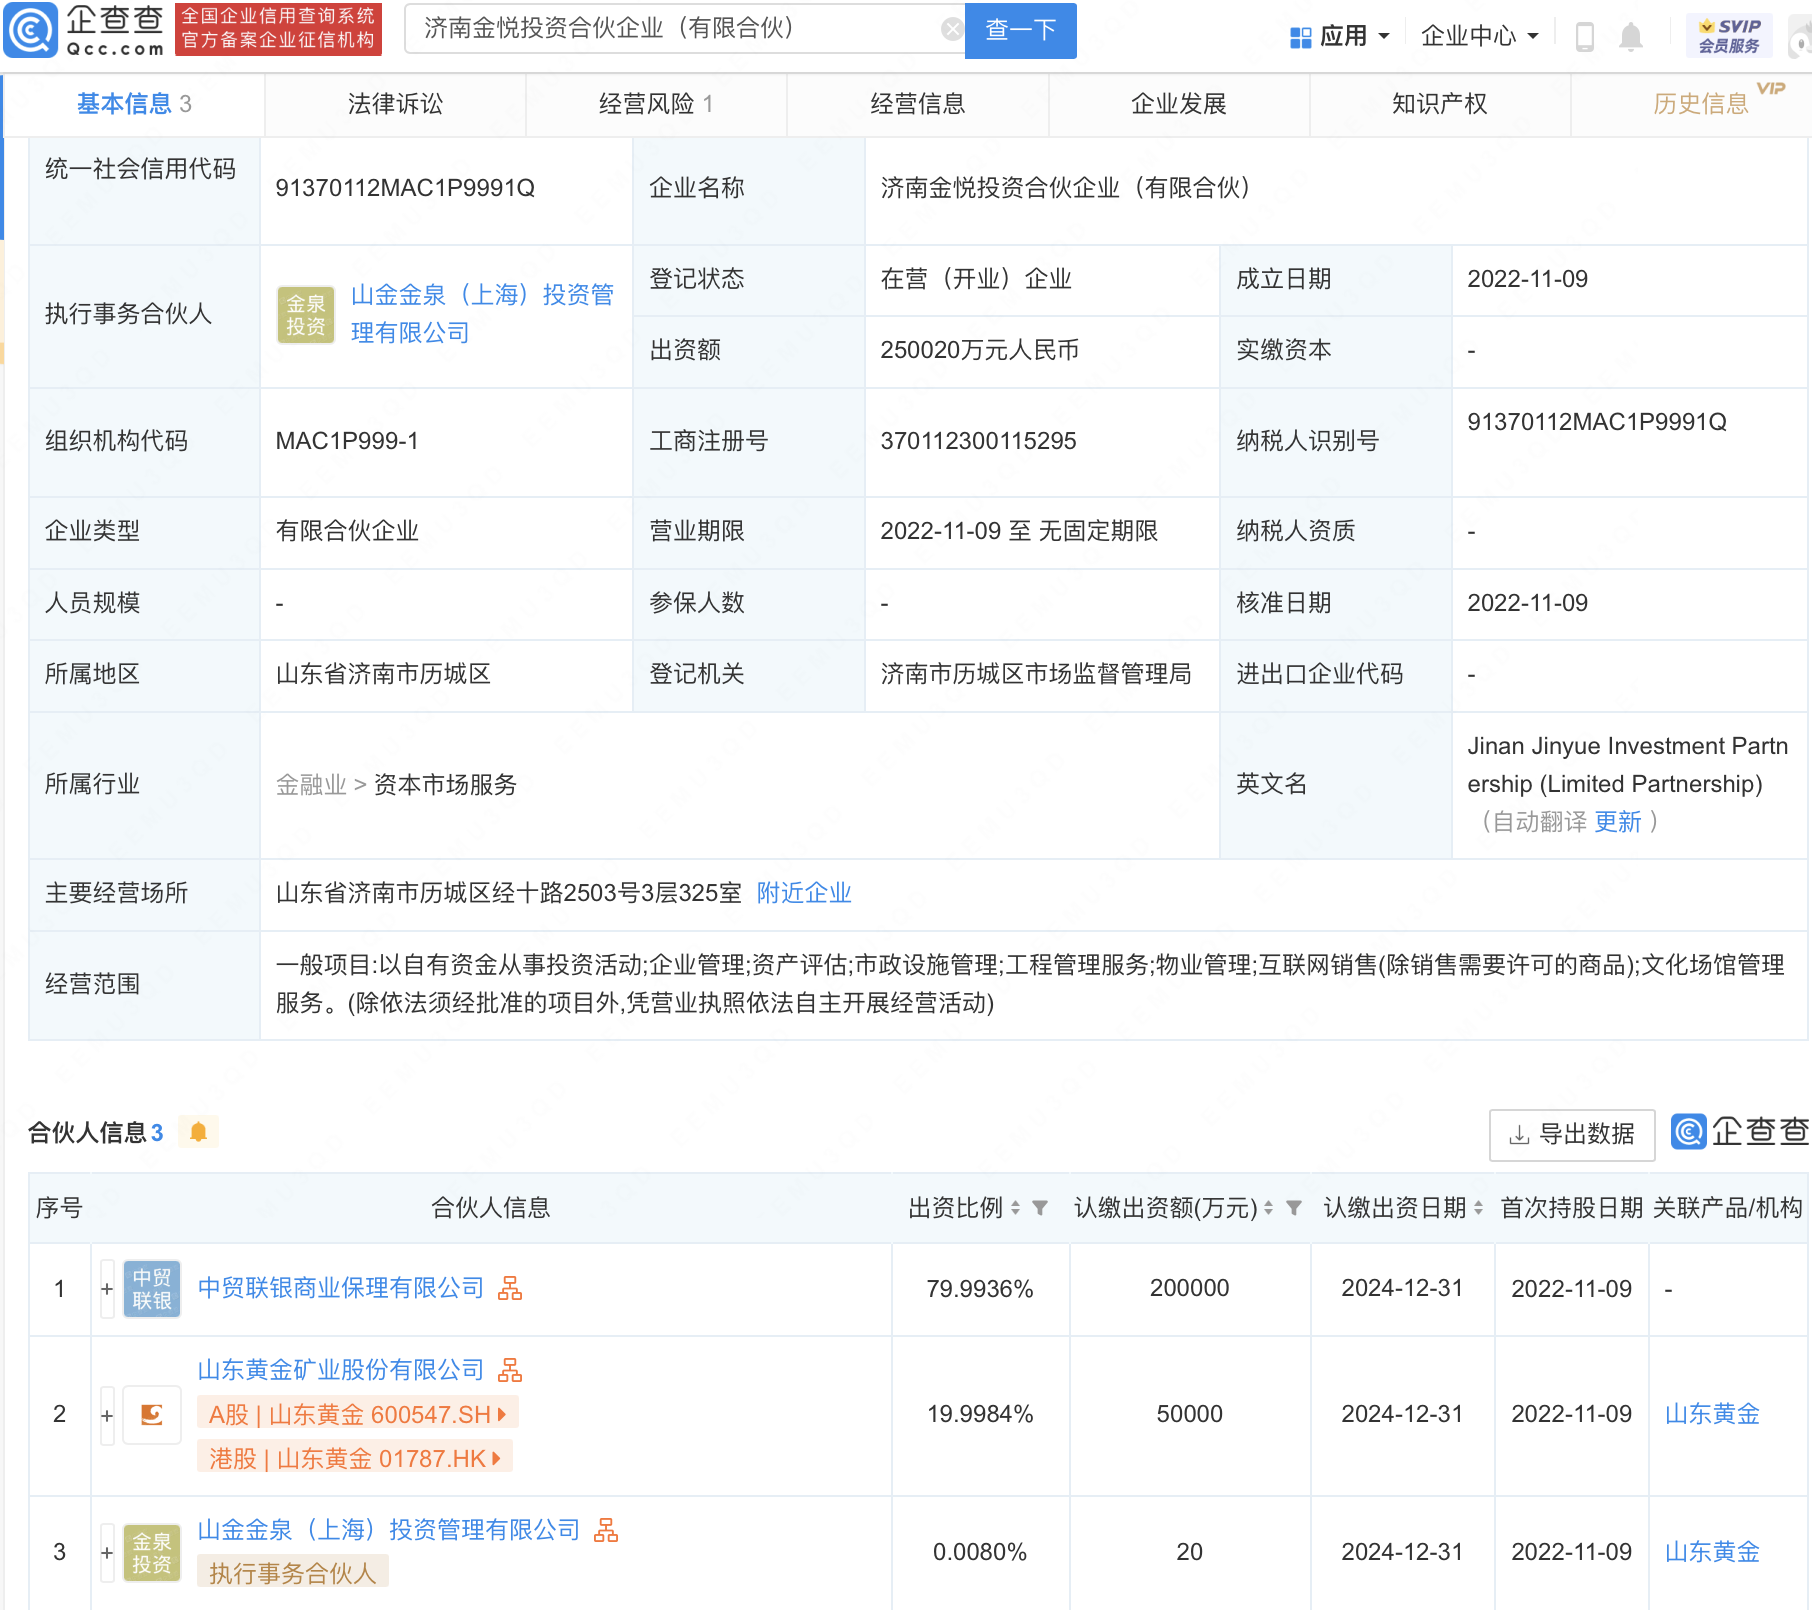1812x1610 pixels.
Task: Sort by 认缴出资额 arrows
Action: pos(1268,1208)
